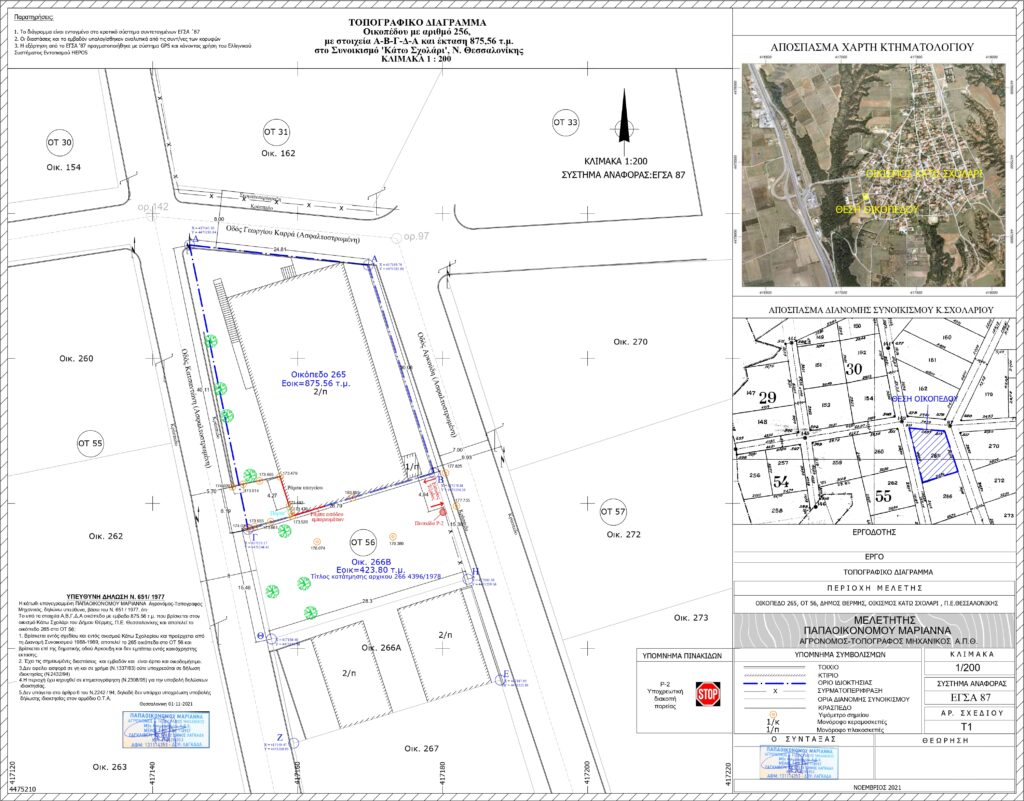
Task: Click the Οικ. 266A label
Action: click(x=381, y=648)
